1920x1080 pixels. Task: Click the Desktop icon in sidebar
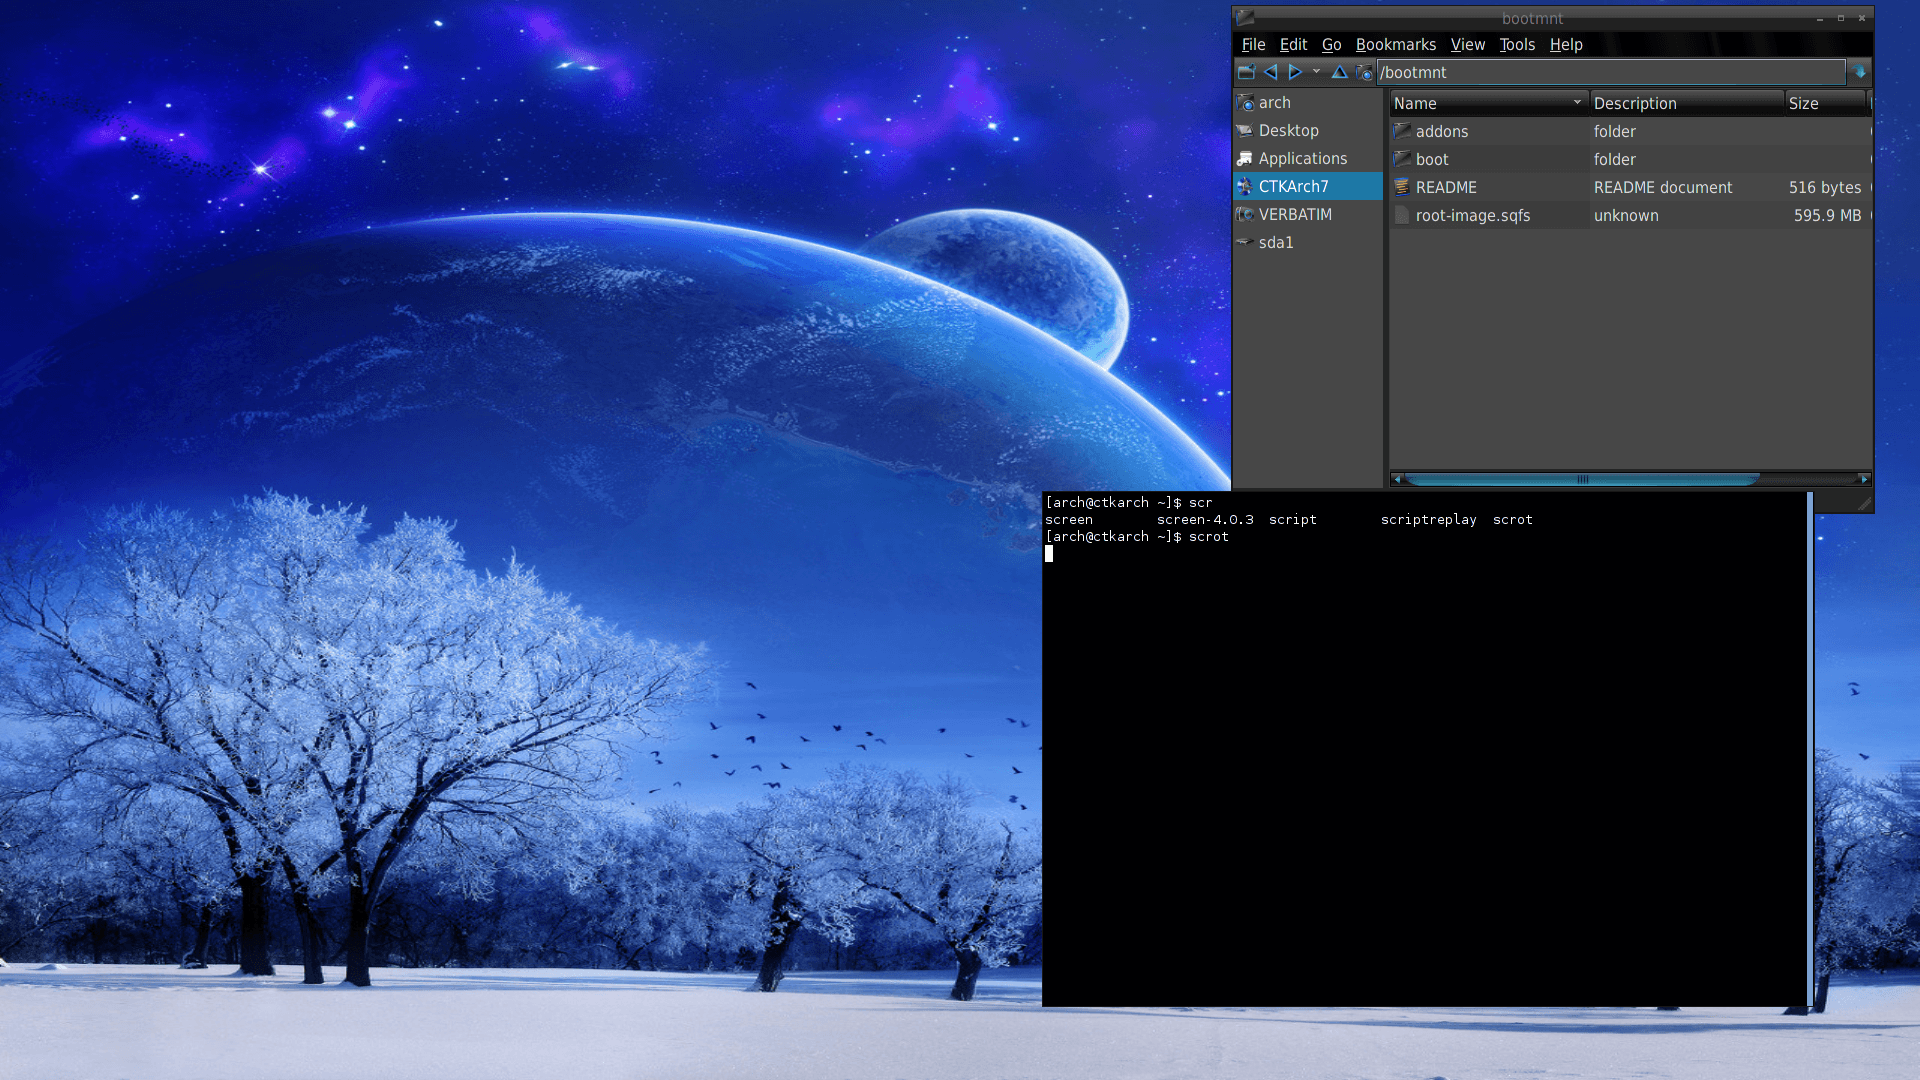click(1245, 130)
